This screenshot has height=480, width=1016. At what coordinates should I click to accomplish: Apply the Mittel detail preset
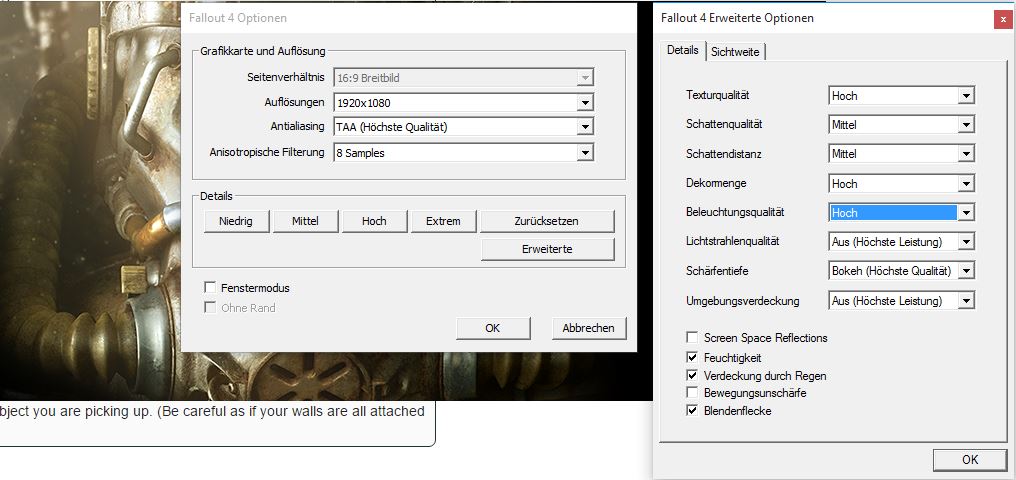point(305,221)
